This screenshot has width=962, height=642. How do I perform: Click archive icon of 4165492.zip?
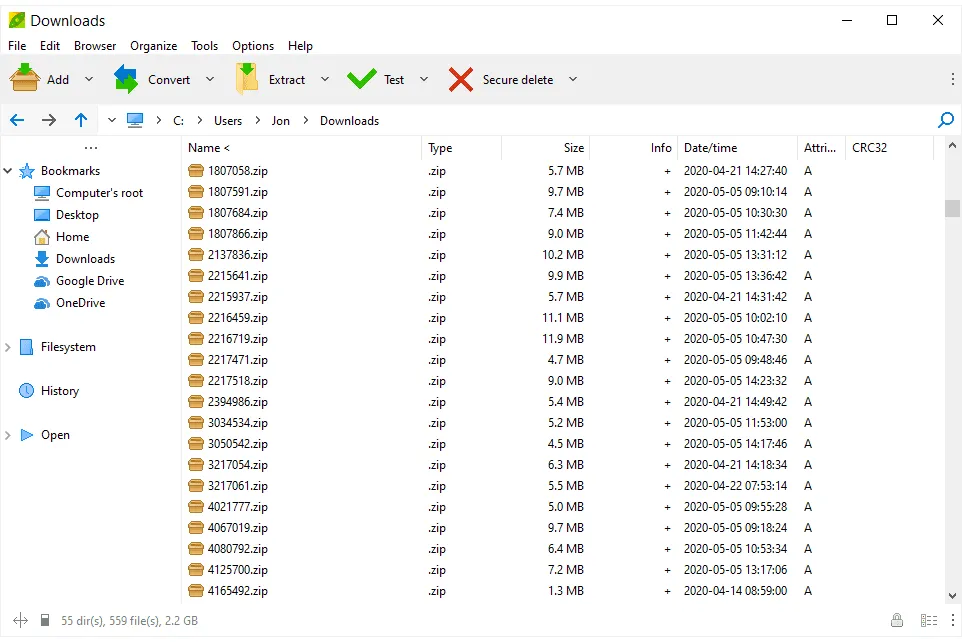click(x=196, y=590)
